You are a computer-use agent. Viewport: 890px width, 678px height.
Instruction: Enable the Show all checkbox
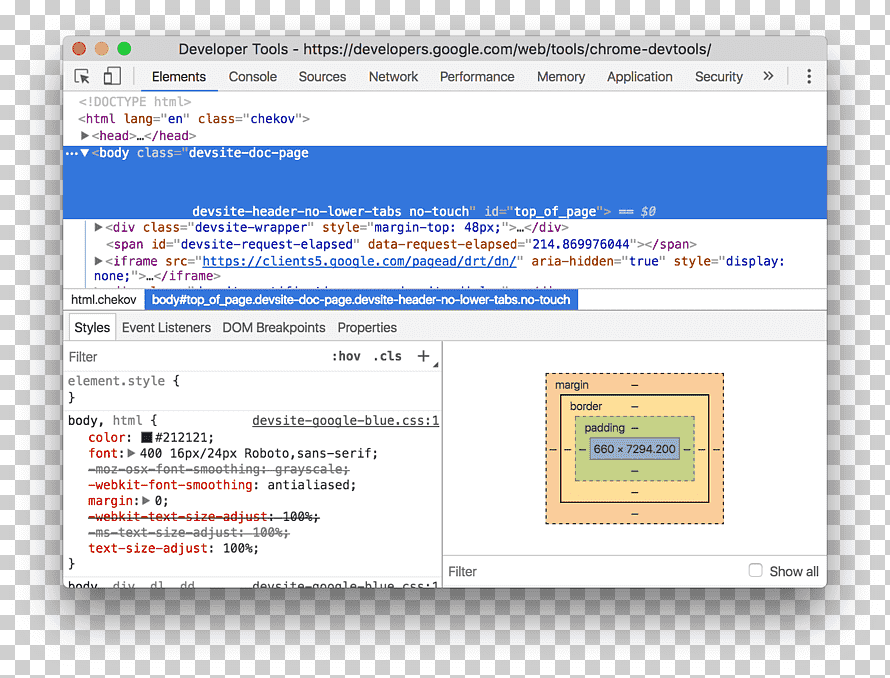[755, 570]
